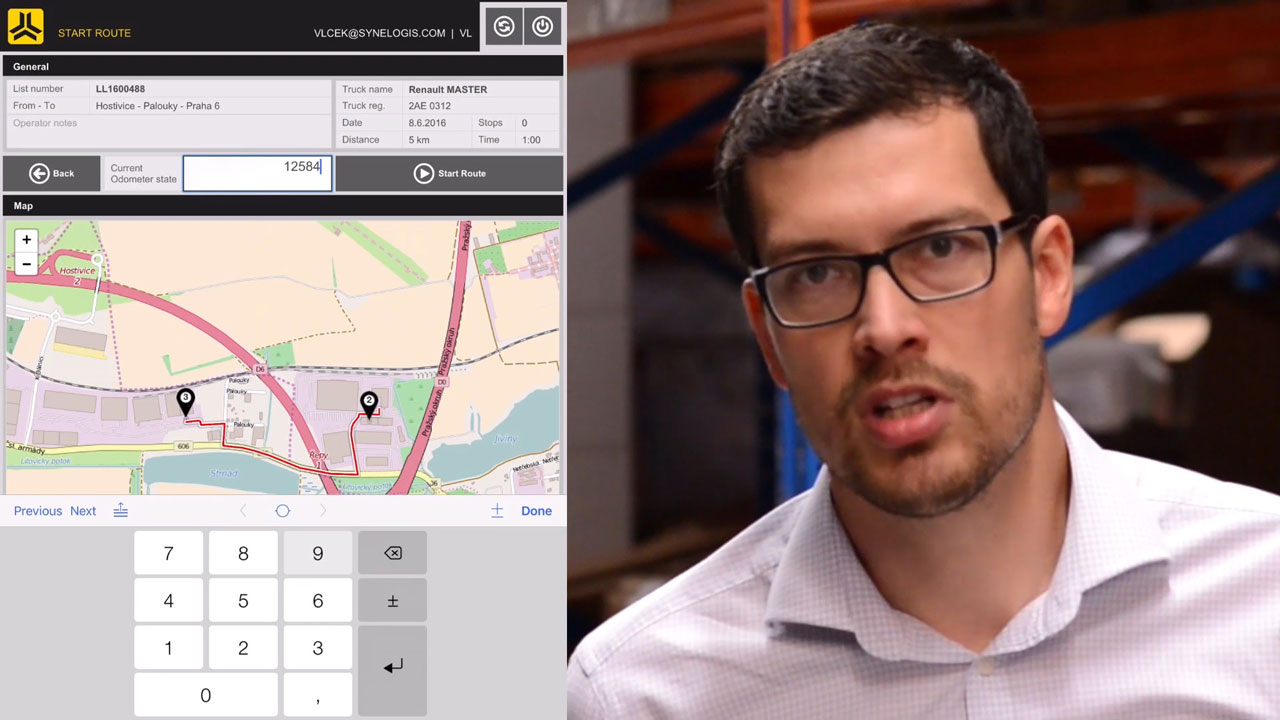Go Back to the previous screen

click(52, 173)
